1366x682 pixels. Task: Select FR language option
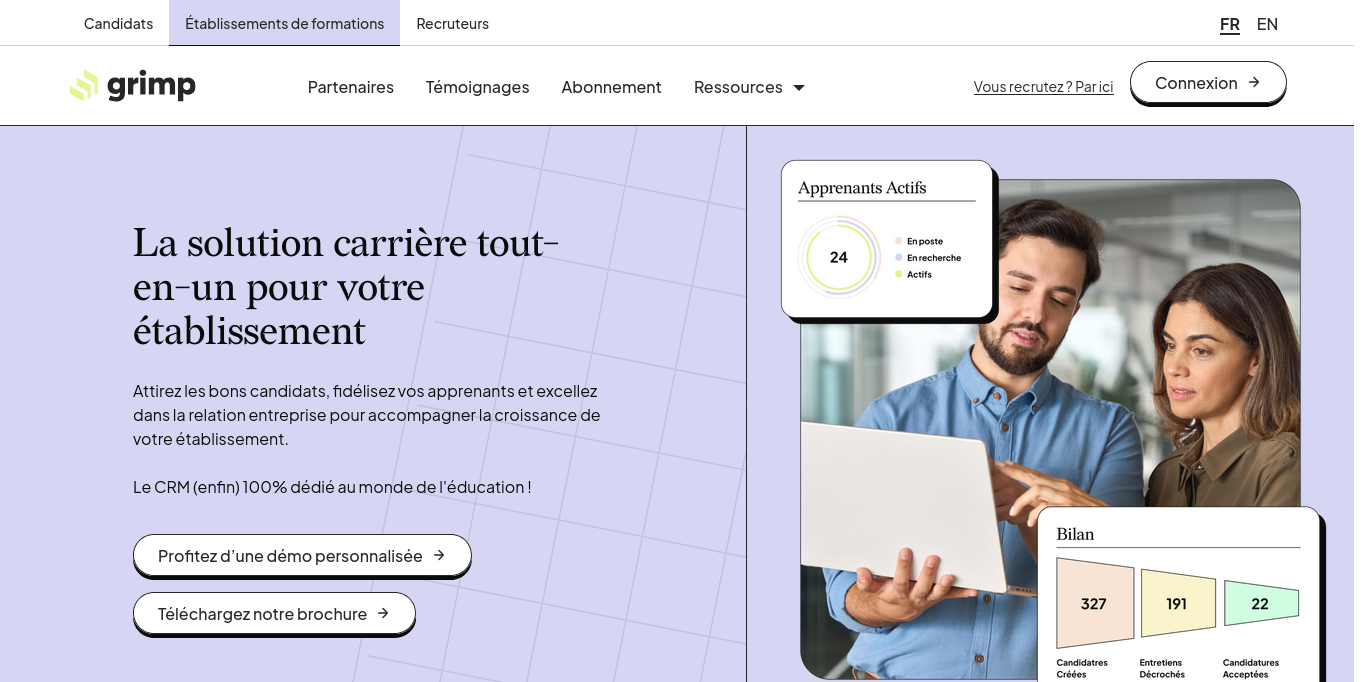(x=1229, y=24)
